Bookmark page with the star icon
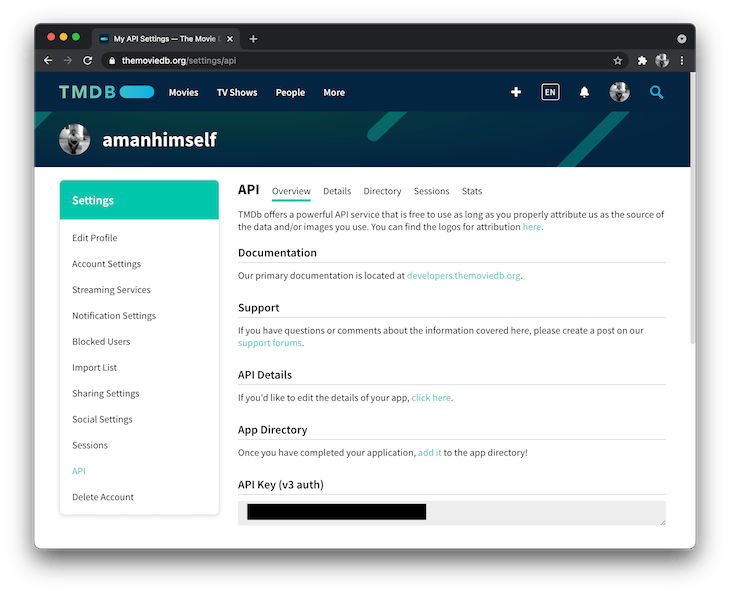 point(618,60)
